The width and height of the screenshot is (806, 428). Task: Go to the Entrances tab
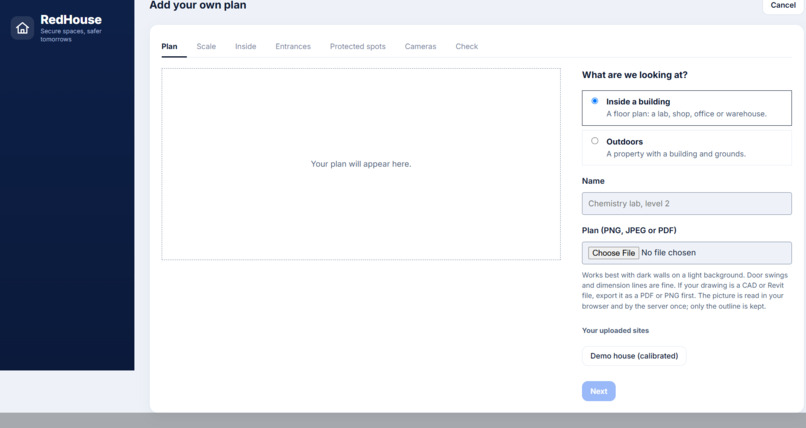pyautogui.click(x=293, y=46)
